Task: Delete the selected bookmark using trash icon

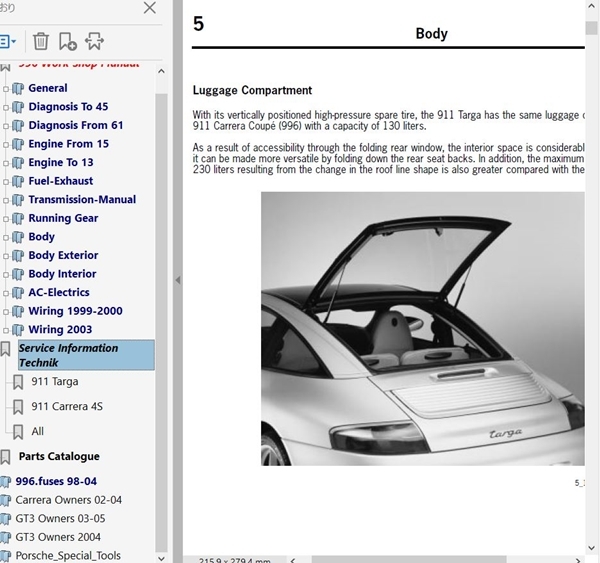Action: pos(41,41)
